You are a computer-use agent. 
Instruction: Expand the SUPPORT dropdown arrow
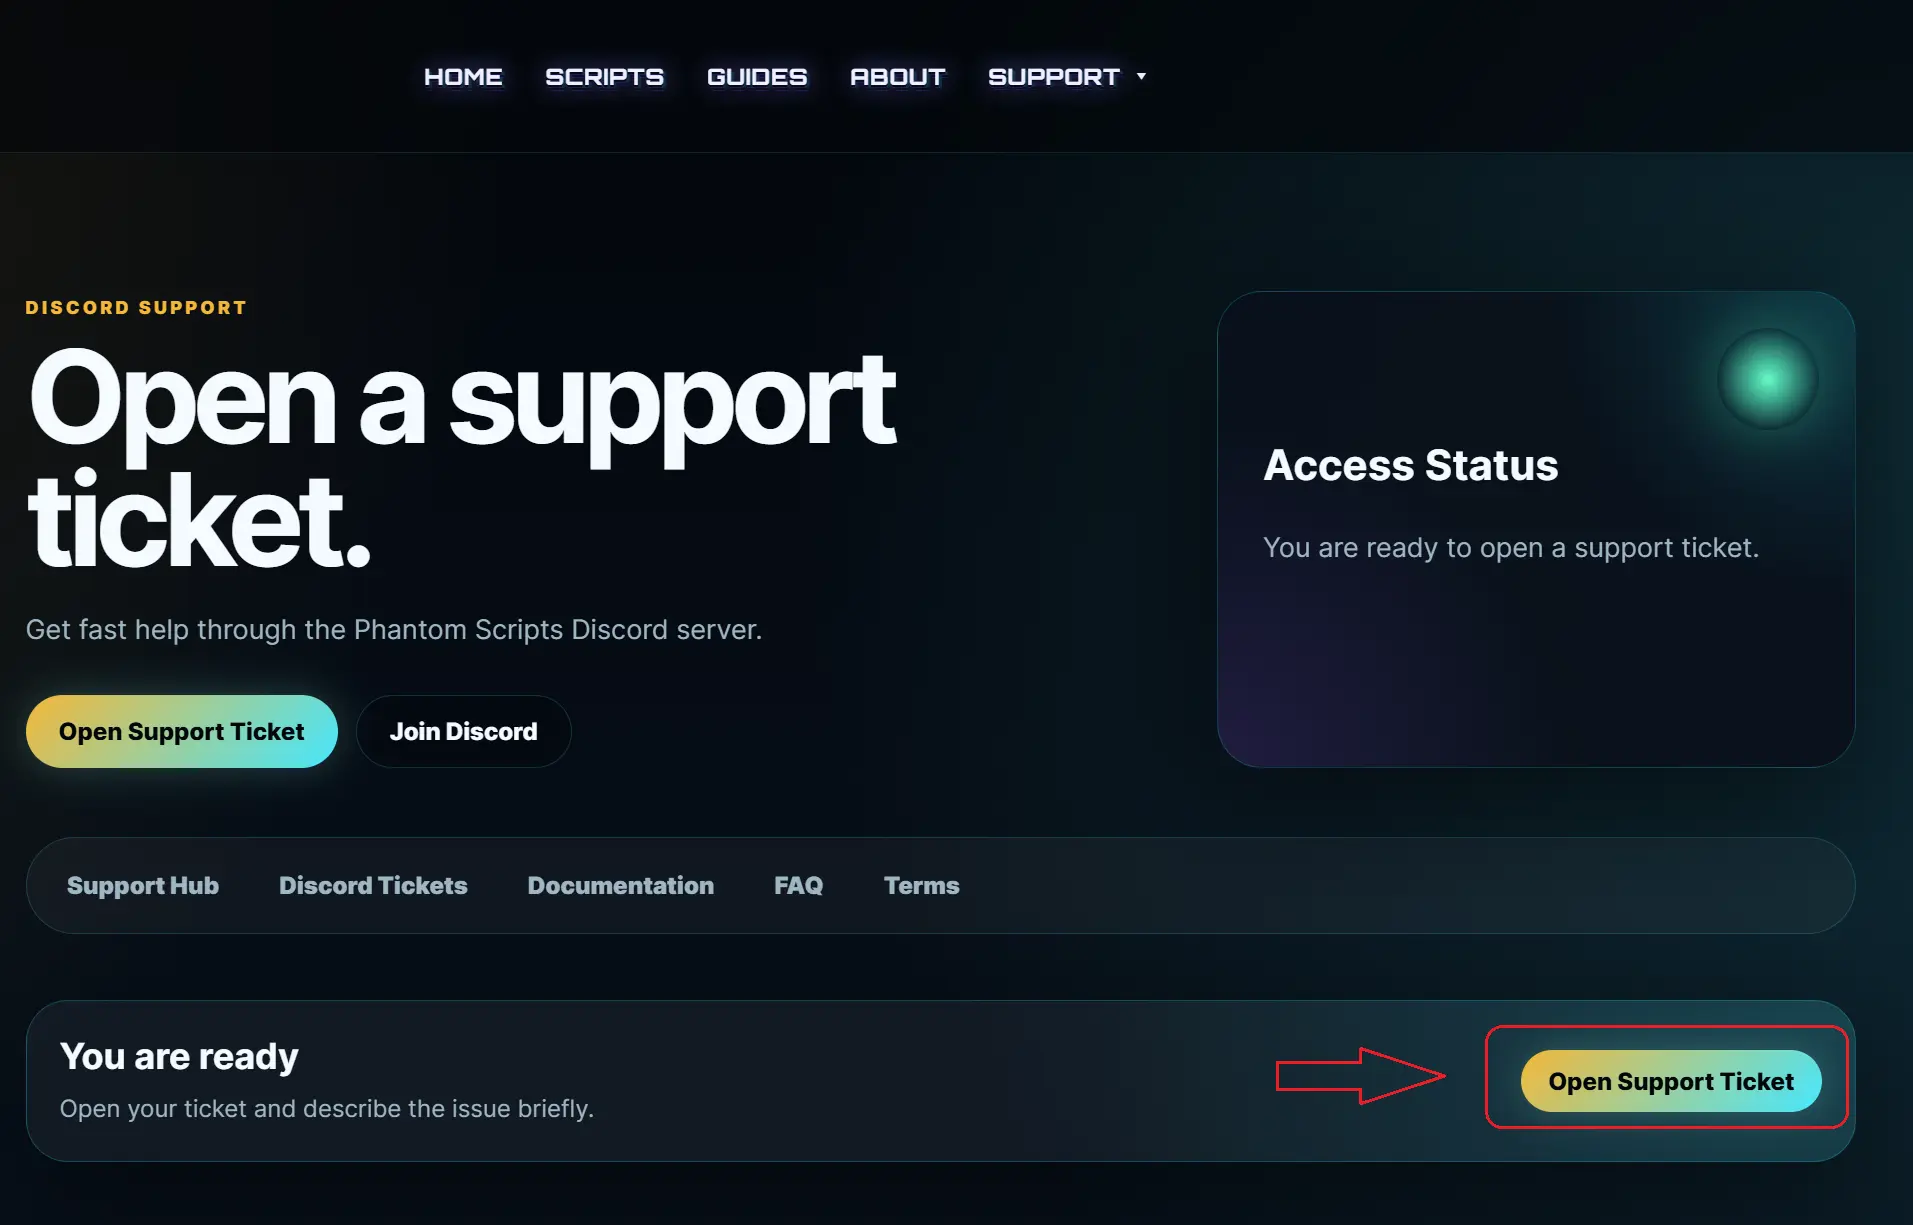point(1141,77)
